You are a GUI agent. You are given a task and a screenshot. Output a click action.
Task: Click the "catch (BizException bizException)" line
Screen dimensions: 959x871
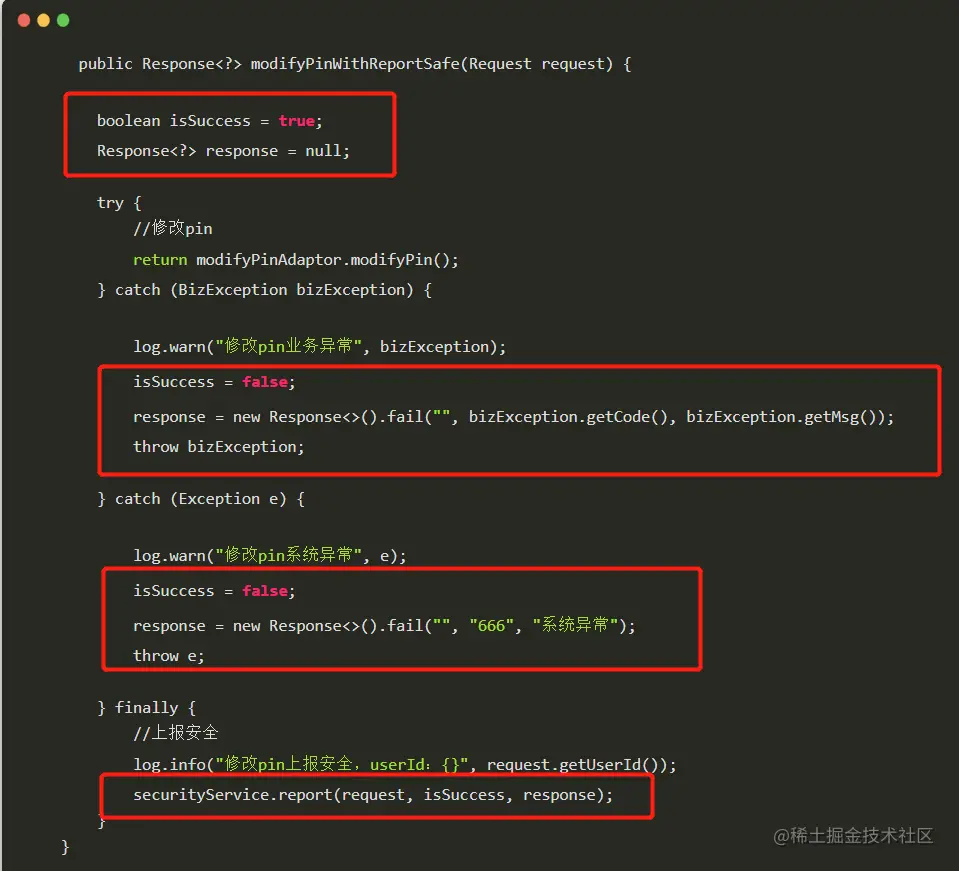(264, 289)
